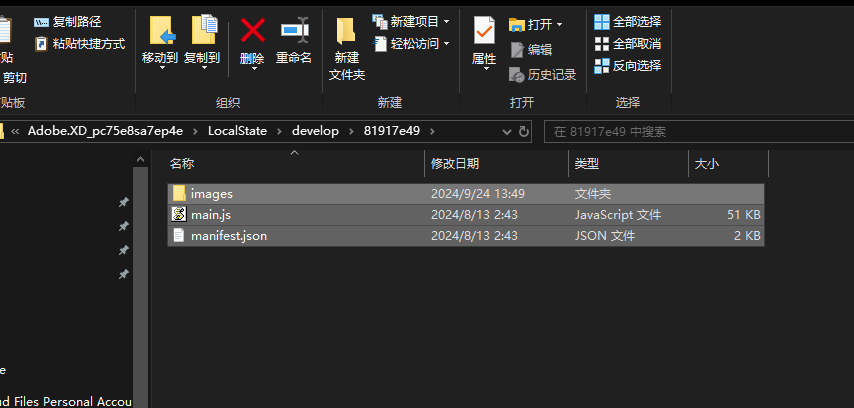Sort by the 修改日期 column header
This screenshot has width=854, height=408.
point(455,163)
